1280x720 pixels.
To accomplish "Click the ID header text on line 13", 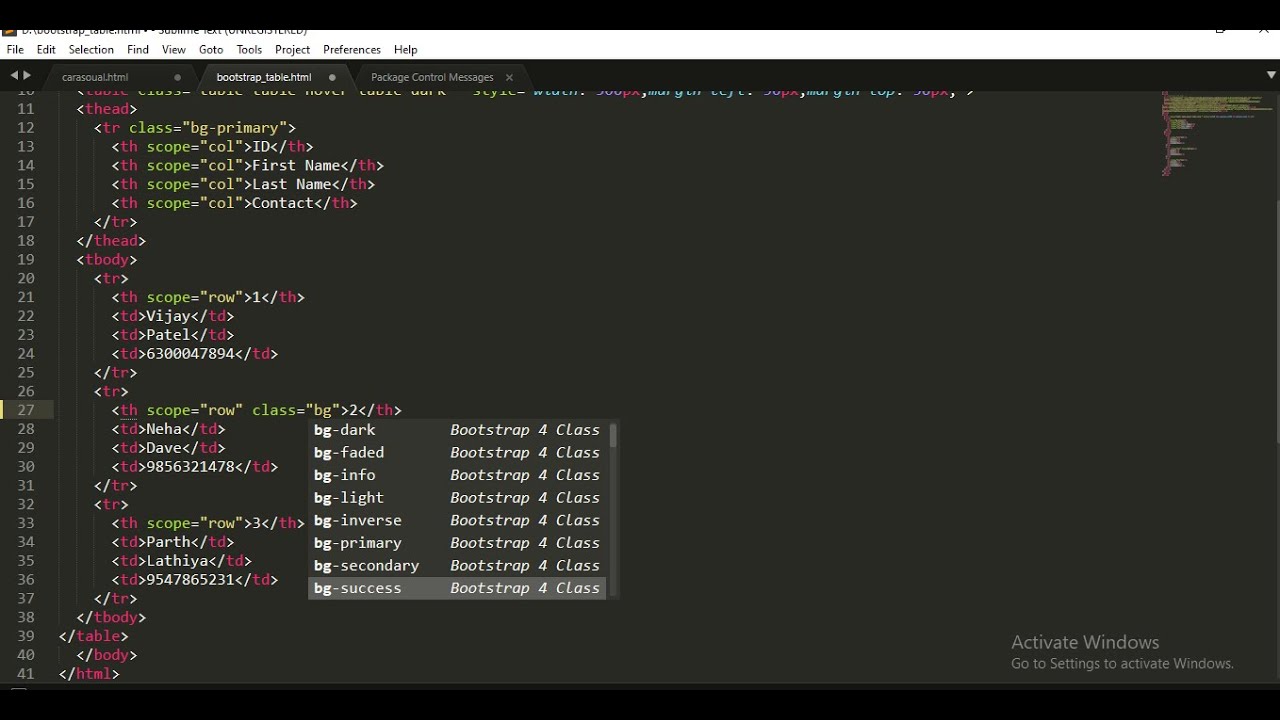I will [x=261, y=146].
